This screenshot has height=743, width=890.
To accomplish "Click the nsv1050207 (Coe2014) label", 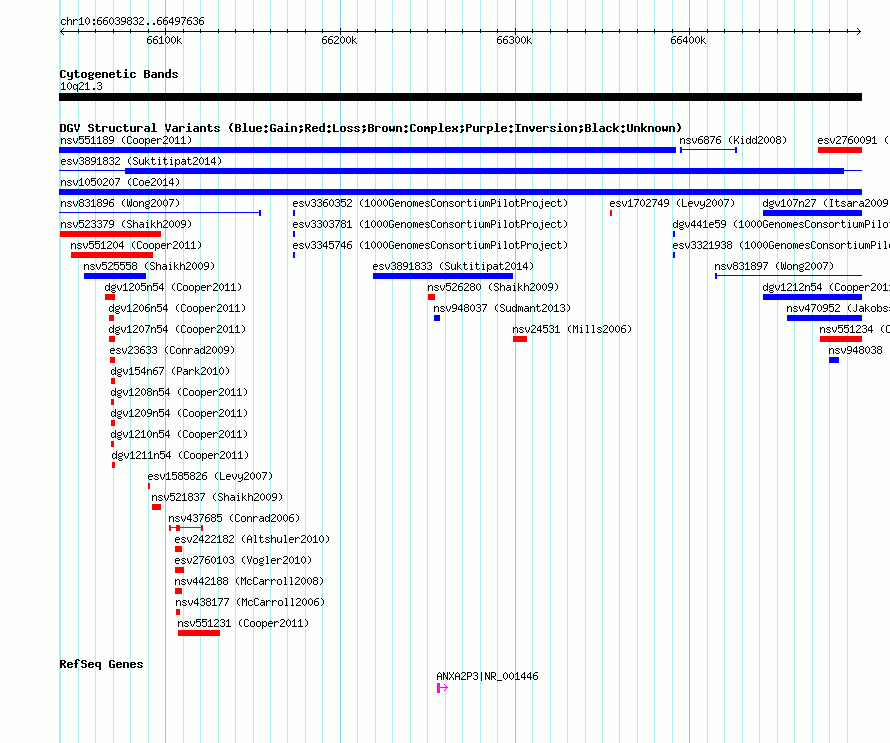I will [x=120, y=182].
